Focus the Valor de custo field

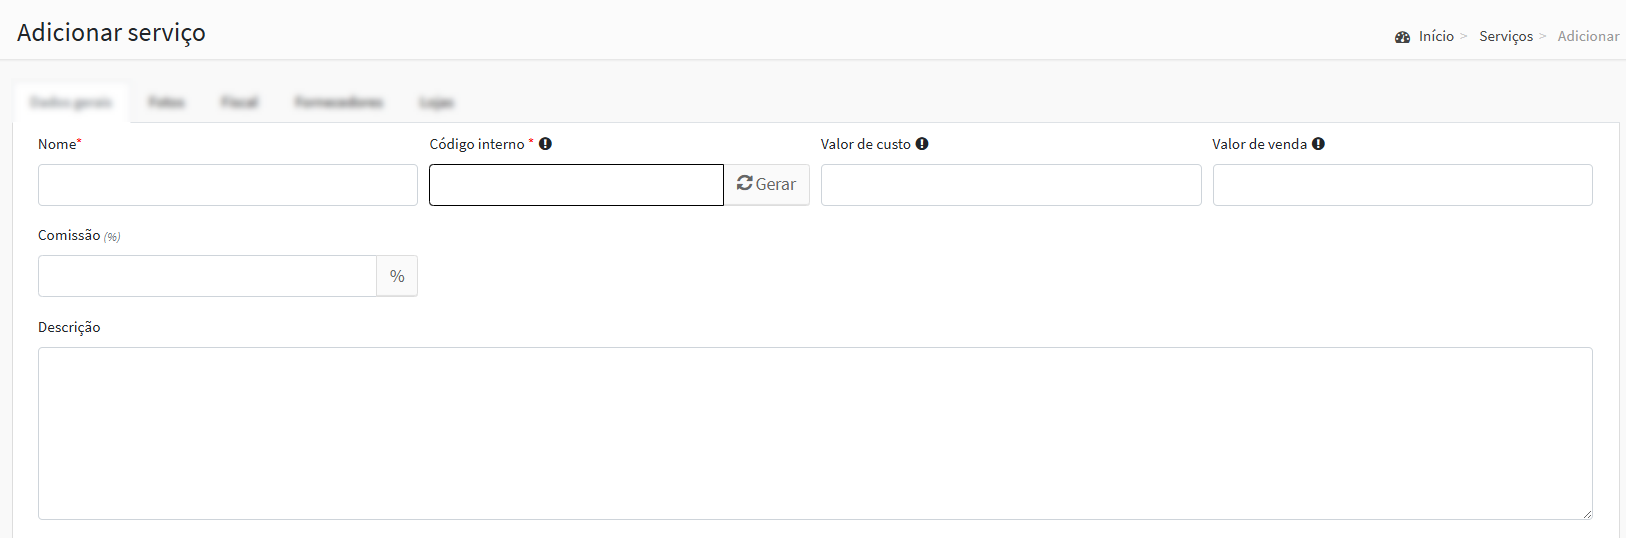(x=1011, y=185)
